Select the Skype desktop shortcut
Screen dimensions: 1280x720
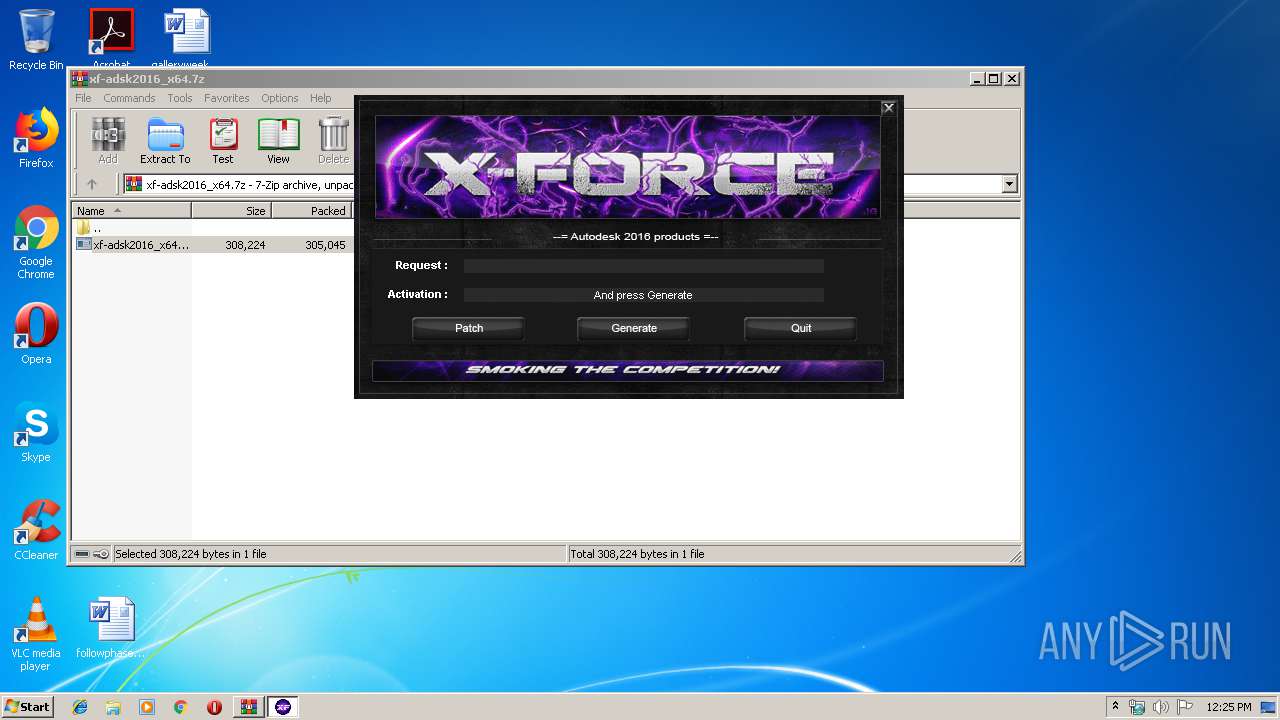click(36, 432)
